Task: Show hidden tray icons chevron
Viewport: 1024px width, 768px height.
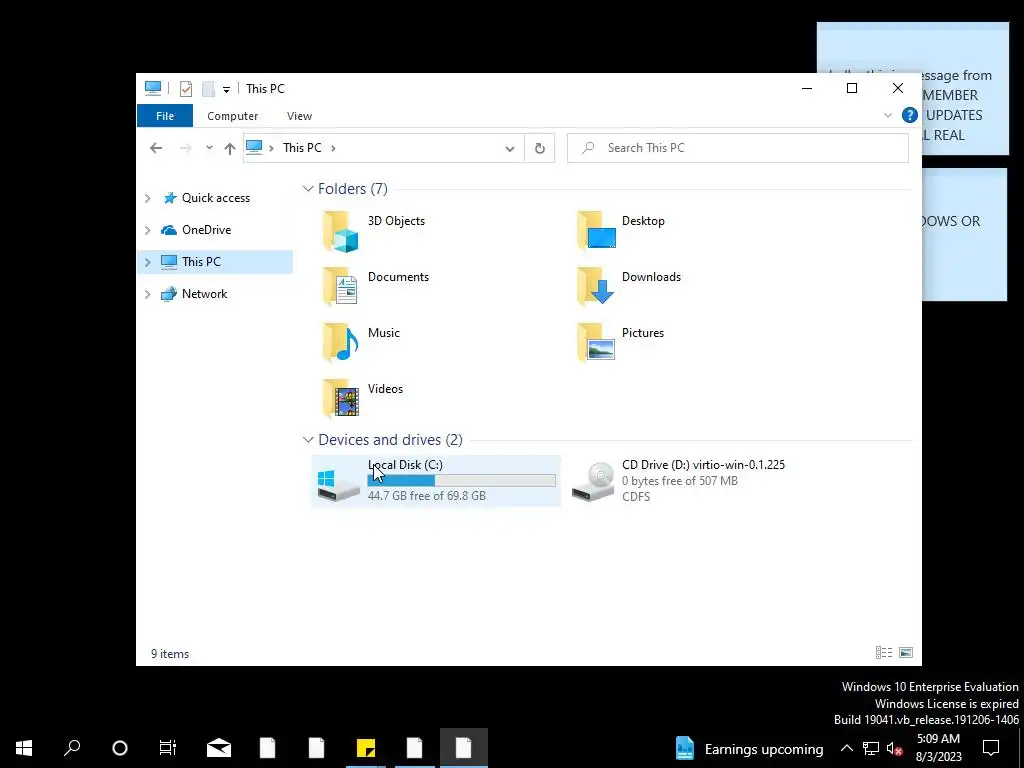Action: (x=846, y=748)
